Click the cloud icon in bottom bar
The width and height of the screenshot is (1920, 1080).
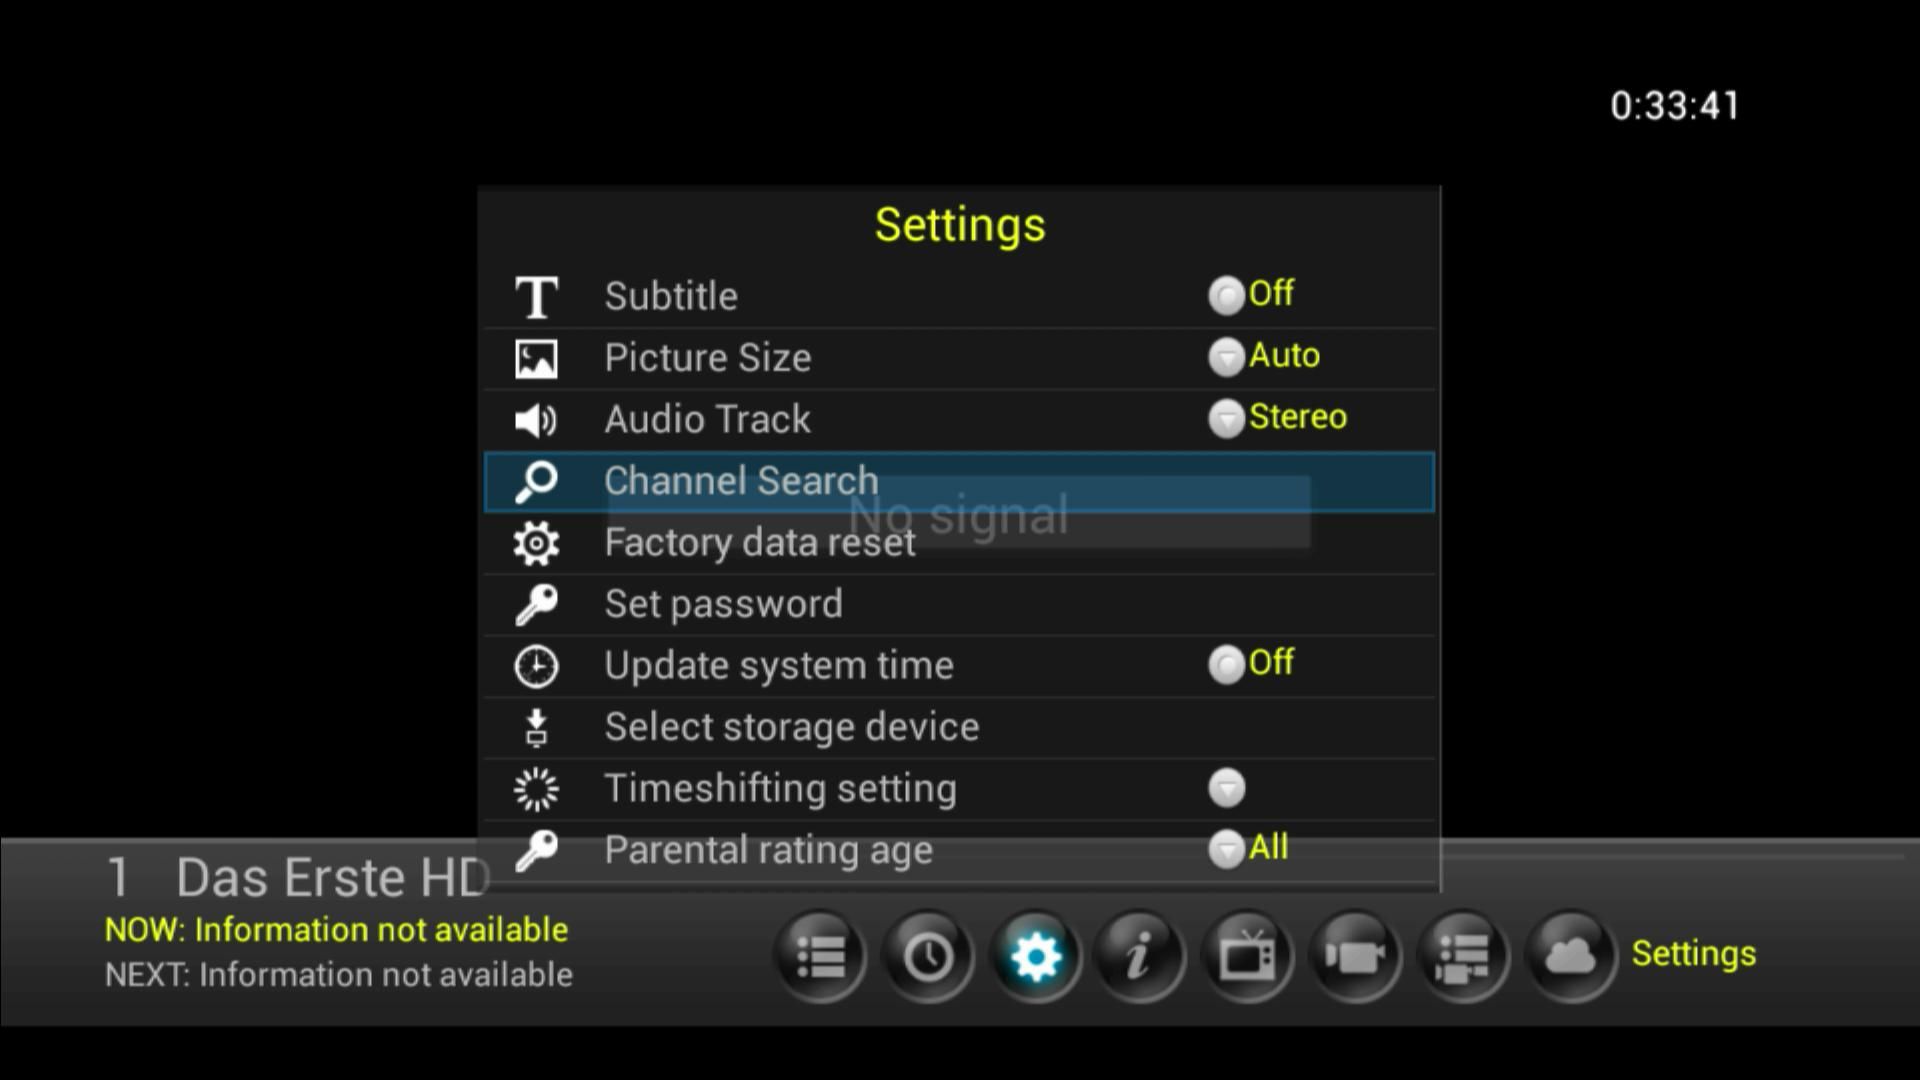coord(1570,956)
